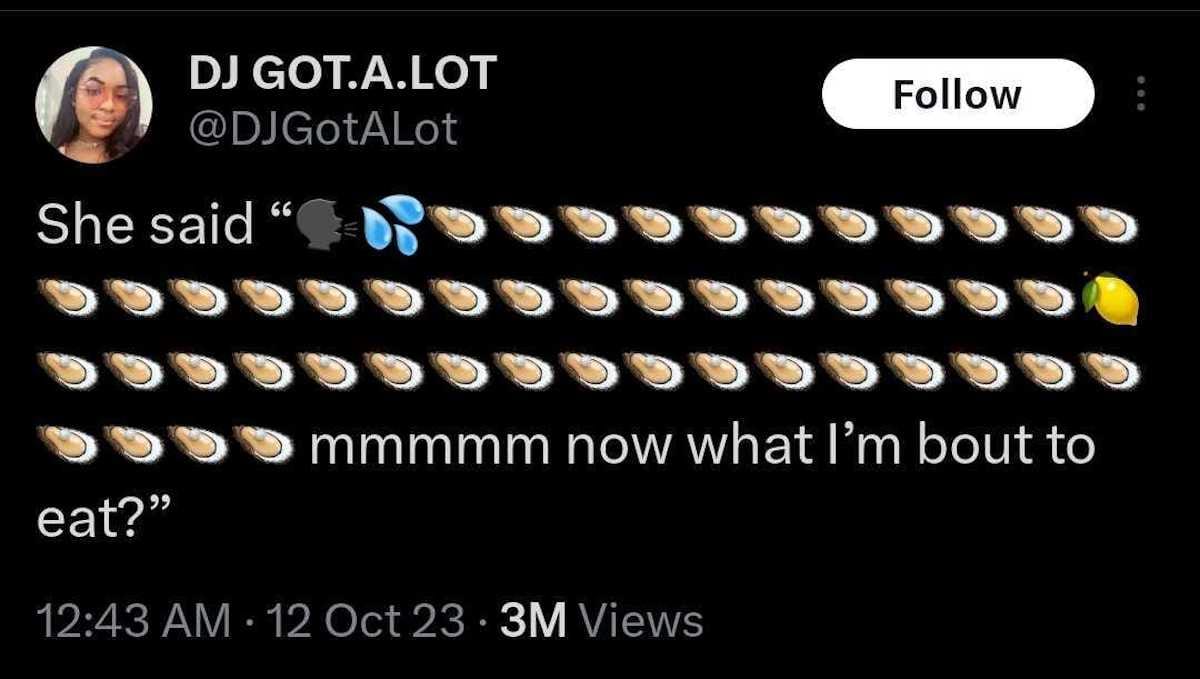Open the @DJGotALot handle link
The width and height of the screenshot is (1200, 679).
(322, 128)
